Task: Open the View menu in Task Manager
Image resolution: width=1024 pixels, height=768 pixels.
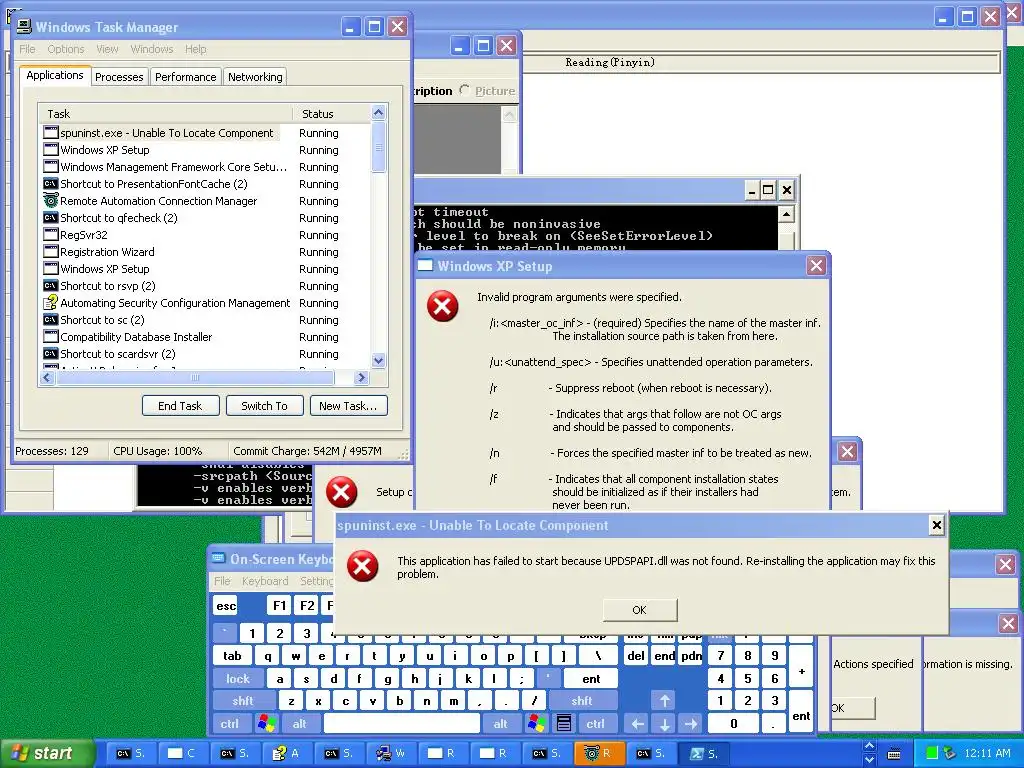Action: click(x=107, y=49)
